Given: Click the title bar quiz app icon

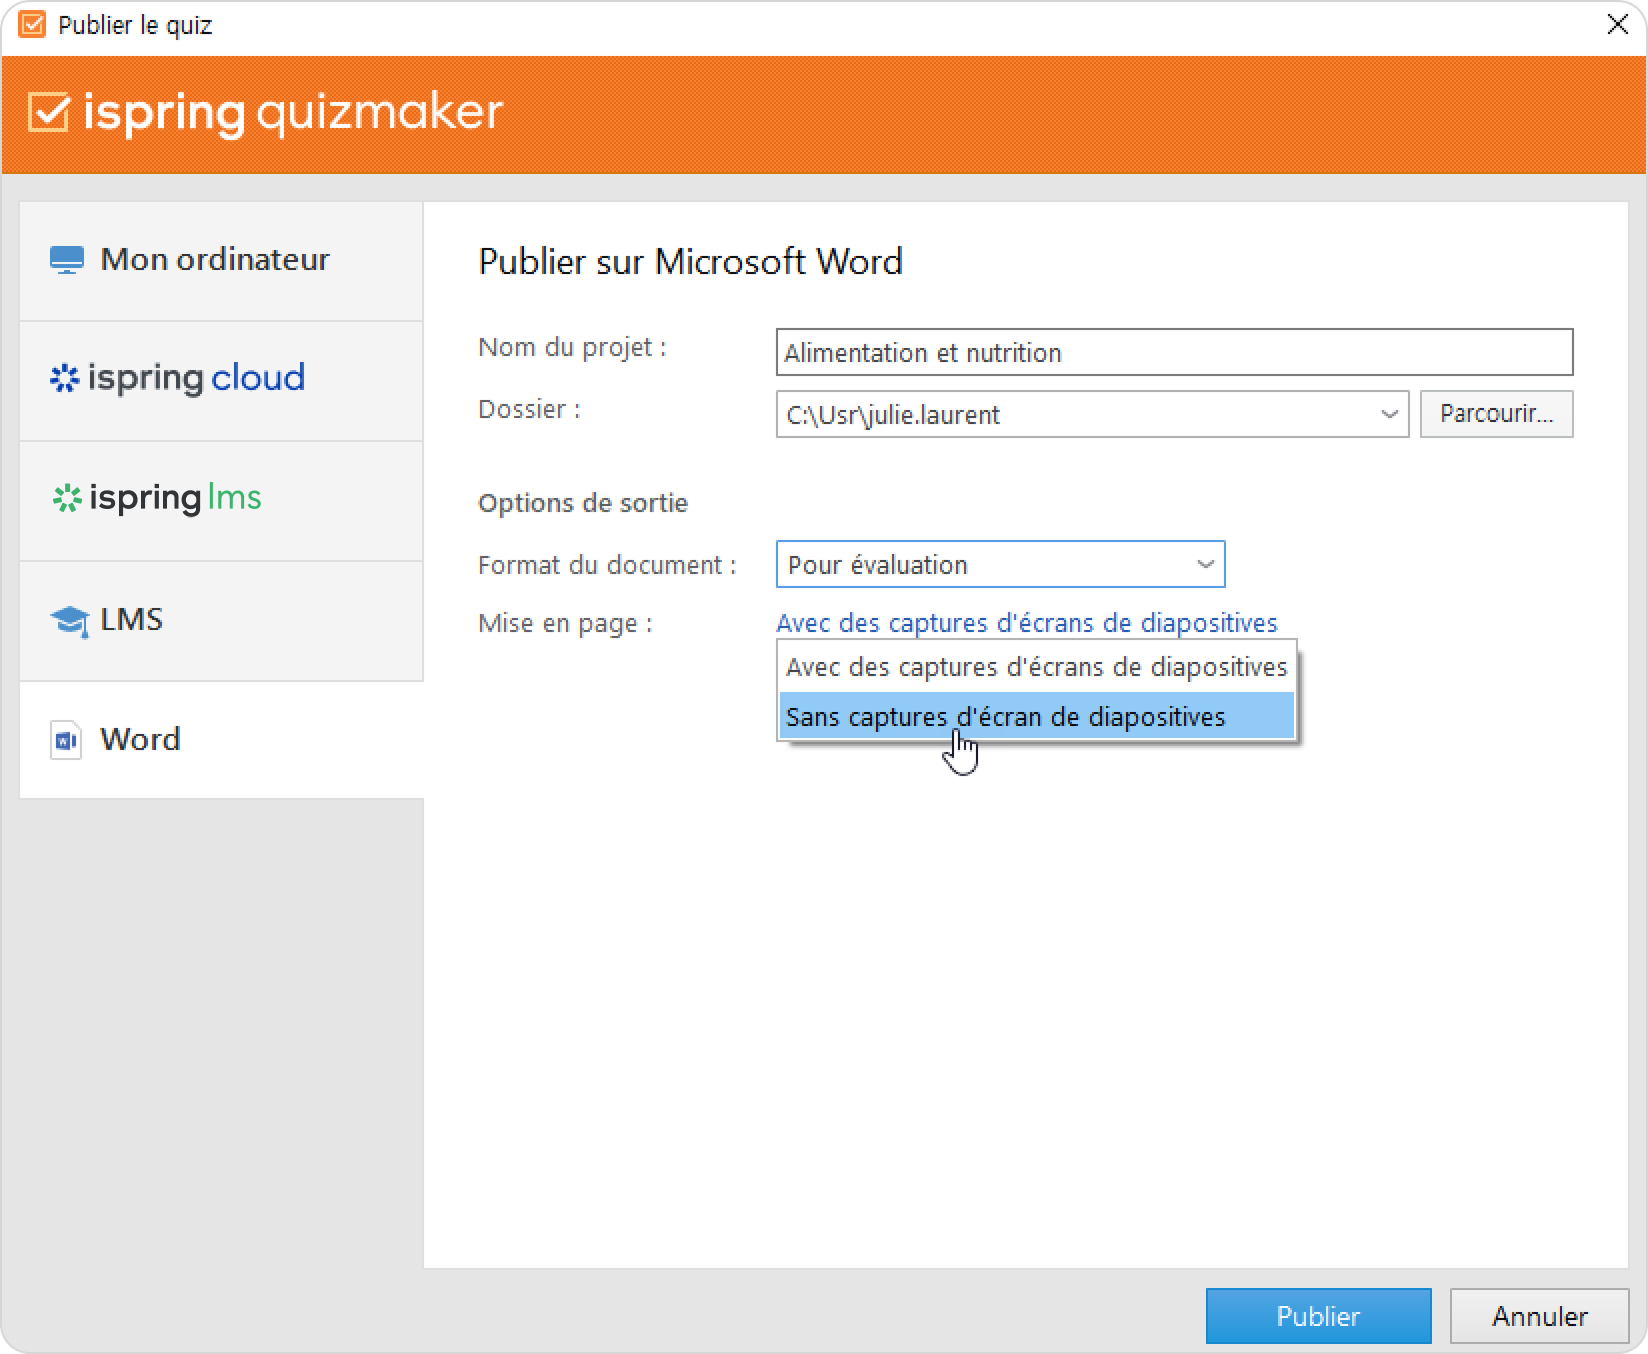Looking at the screenshot, I should pos(32,25).
